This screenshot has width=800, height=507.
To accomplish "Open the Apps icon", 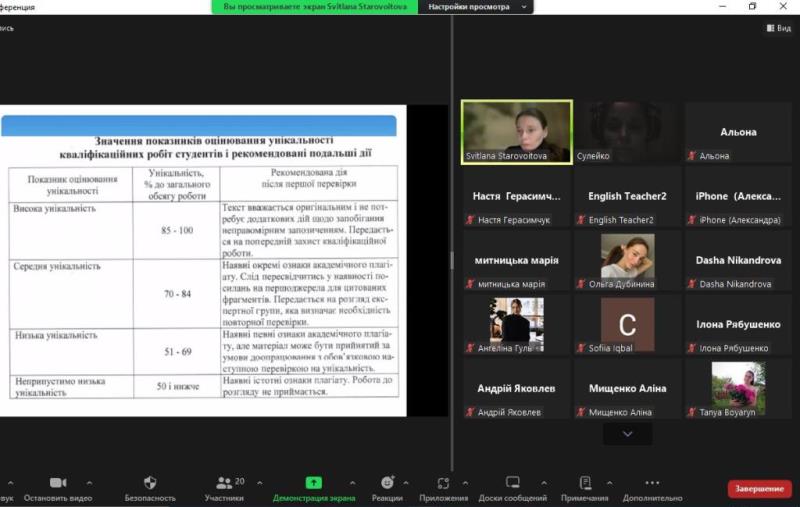I will (x=443, y=483).
